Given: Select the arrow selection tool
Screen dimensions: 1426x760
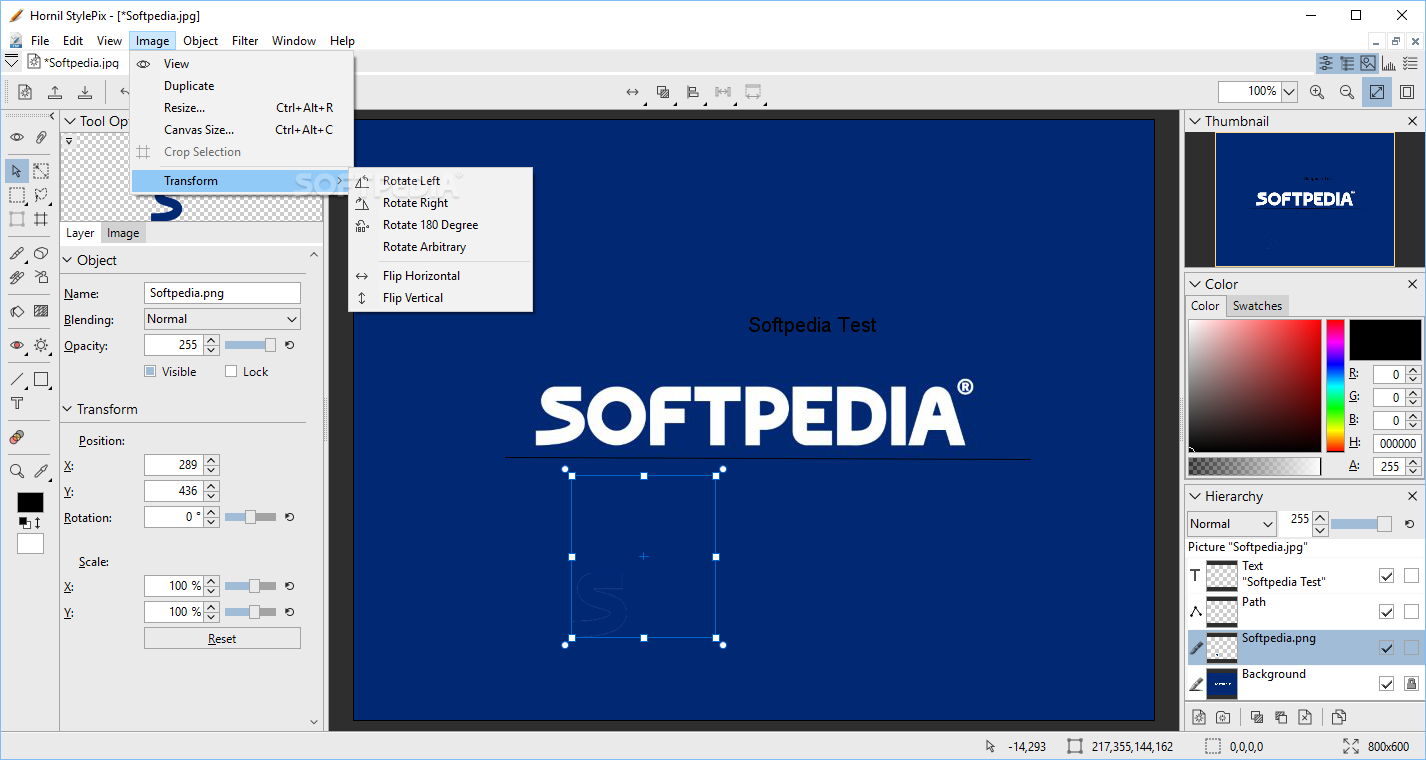Looking at the screenshot, I should [17, 171].
